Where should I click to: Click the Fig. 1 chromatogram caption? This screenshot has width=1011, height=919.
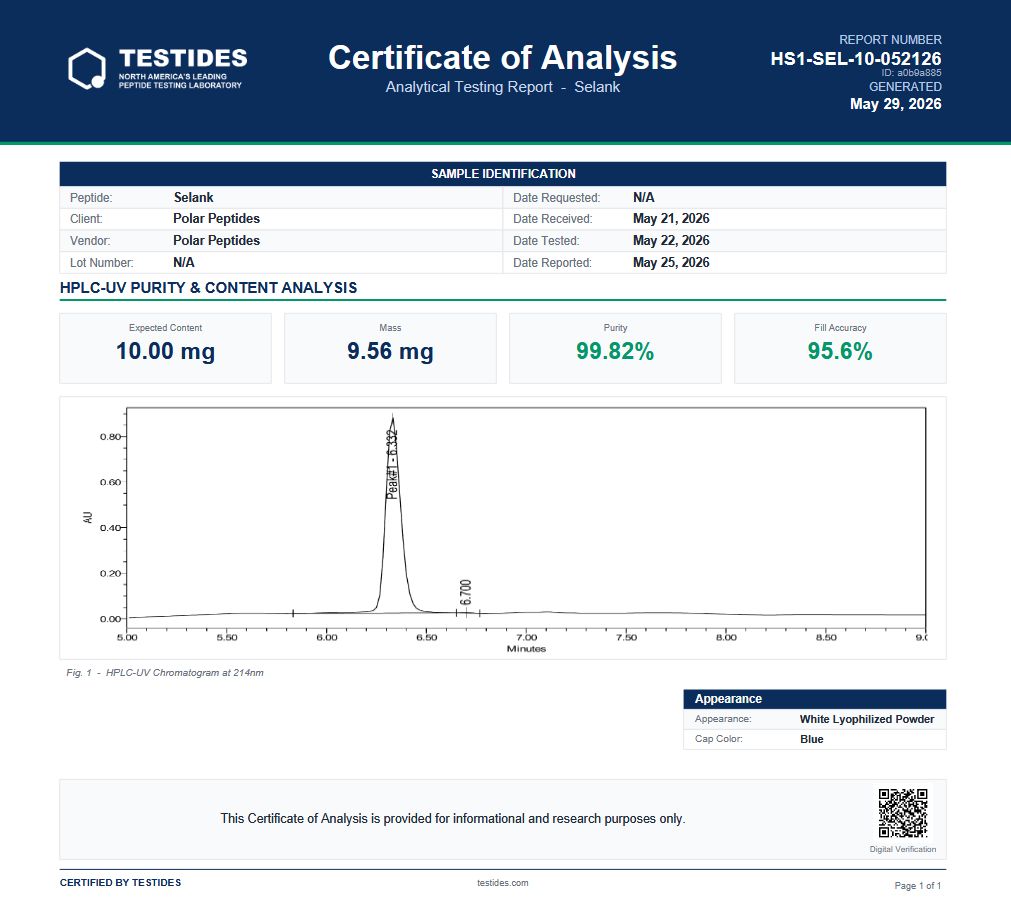click(x=164, y=673)
